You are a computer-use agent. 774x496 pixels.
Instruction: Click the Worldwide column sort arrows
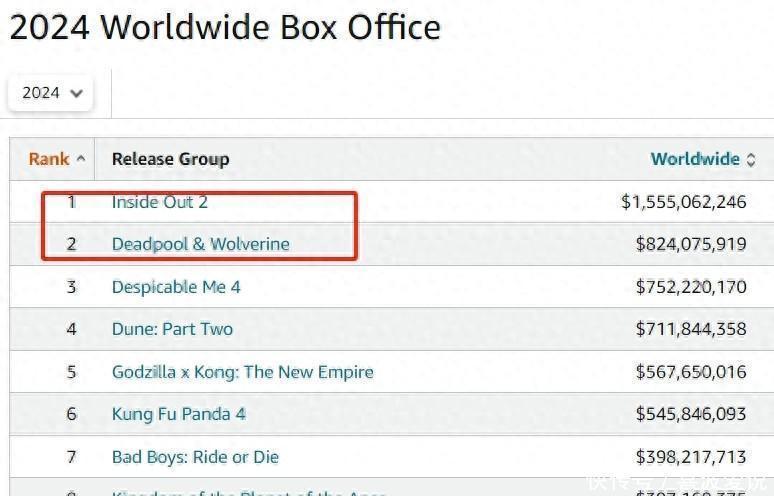click(751, 160)
